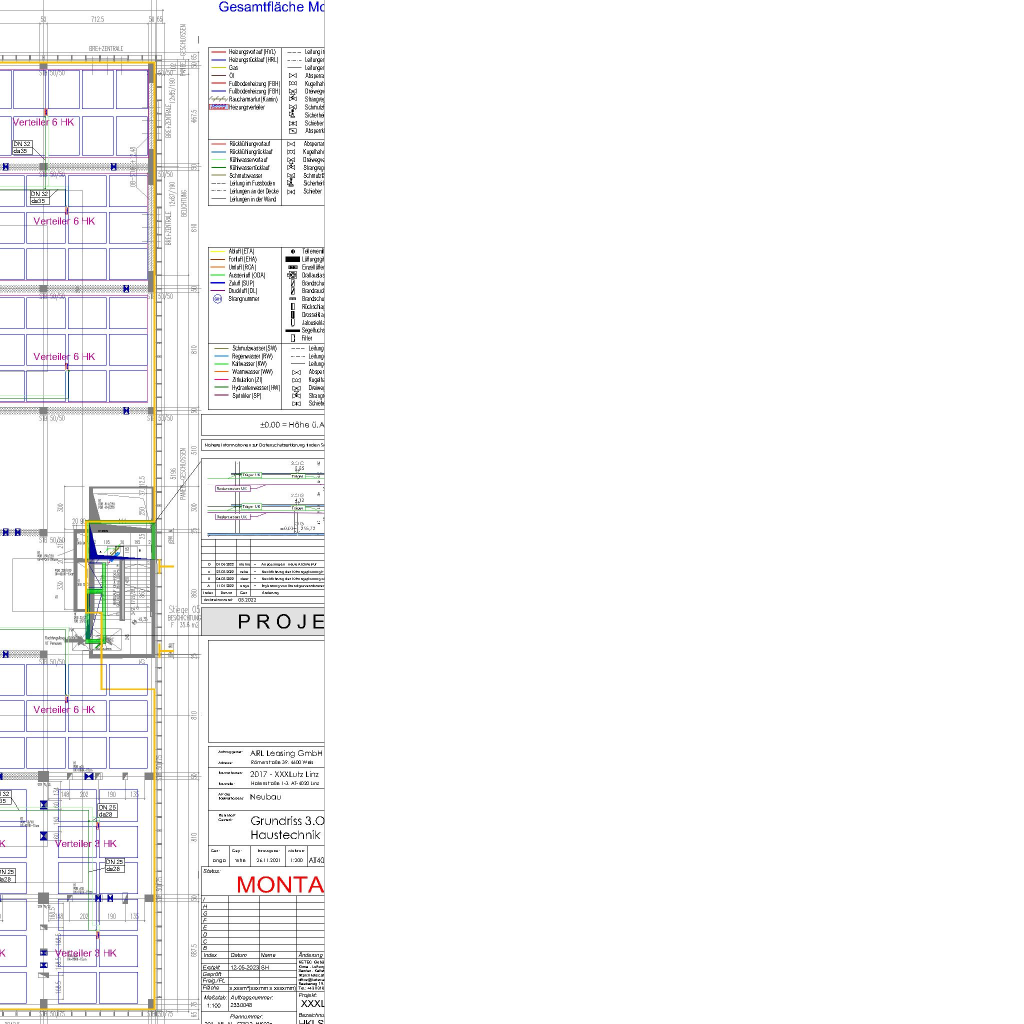Click the Tellerventil dot symbol in legend
The width and height of the screenshot is (1024, 1024).
click(293, 251)
